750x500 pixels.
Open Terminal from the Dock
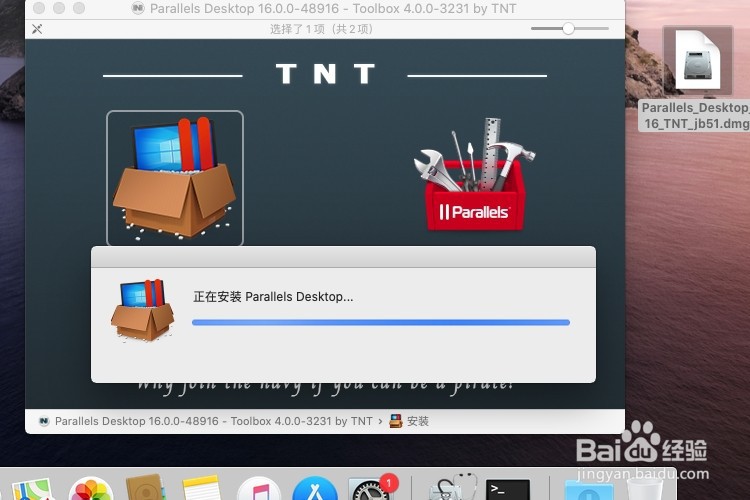point(508,489)
